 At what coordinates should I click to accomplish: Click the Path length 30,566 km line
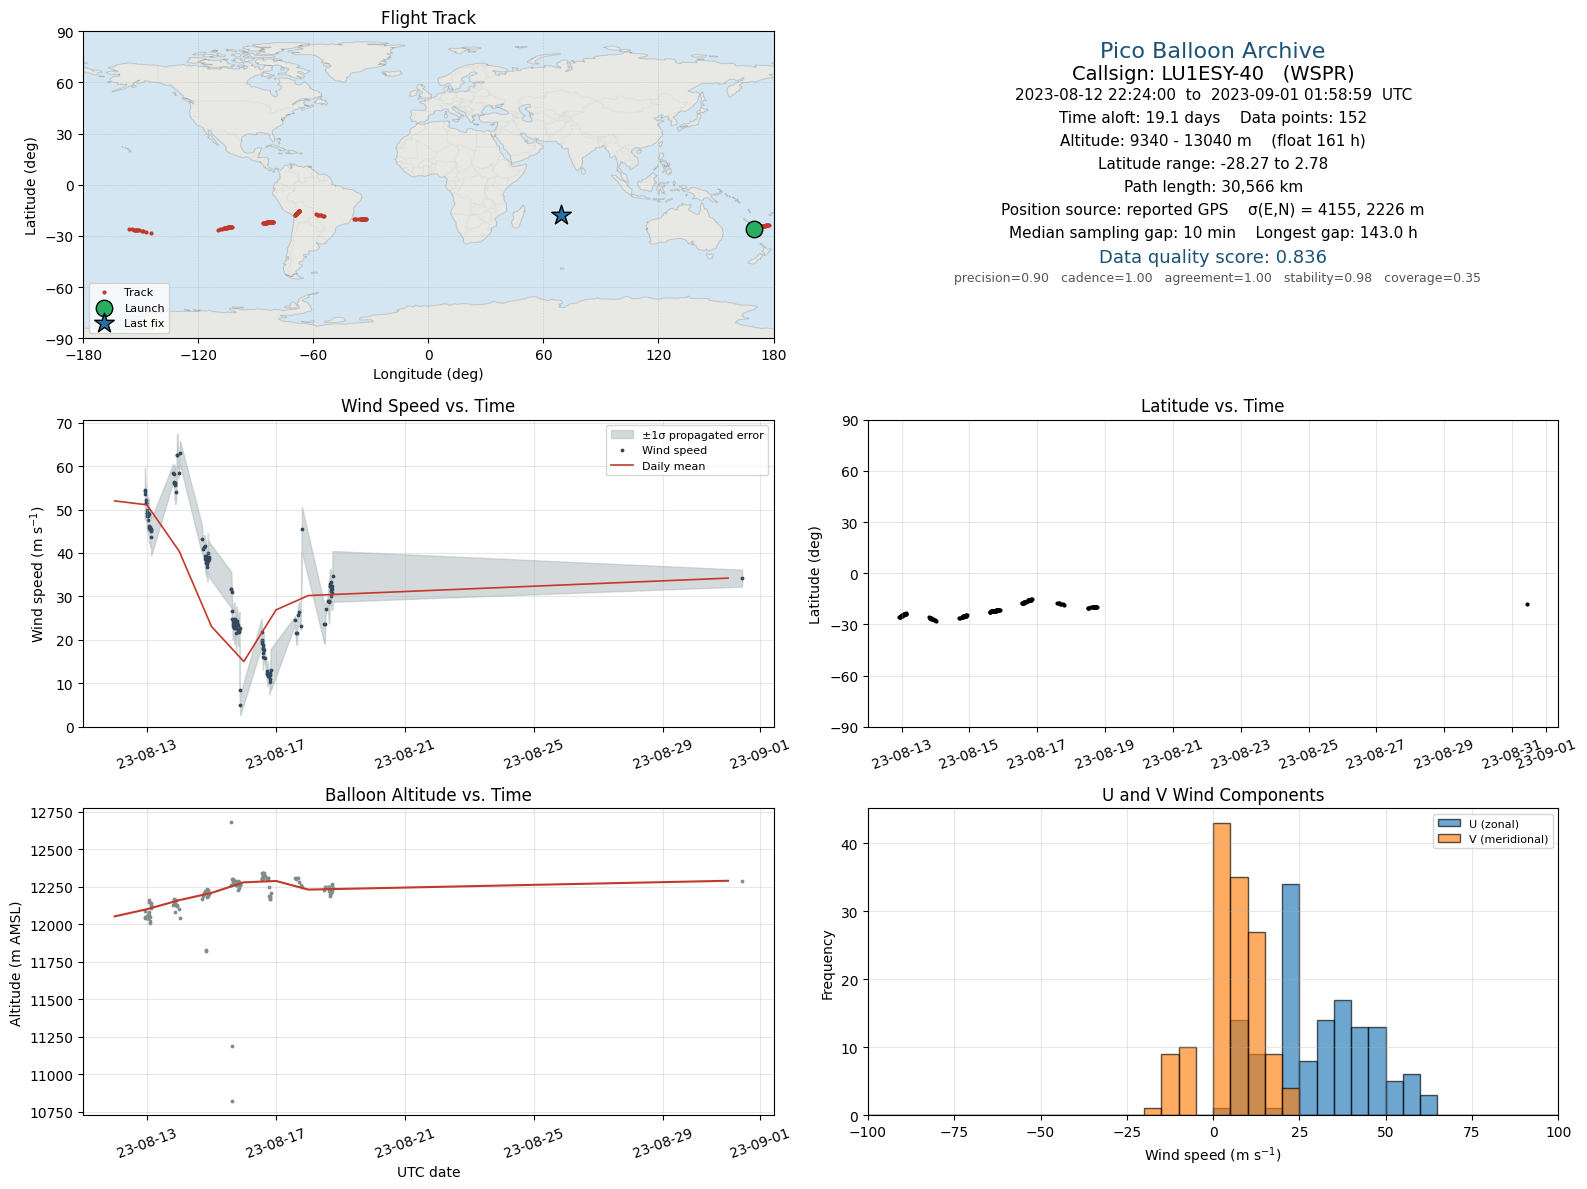click(1212, 187)
